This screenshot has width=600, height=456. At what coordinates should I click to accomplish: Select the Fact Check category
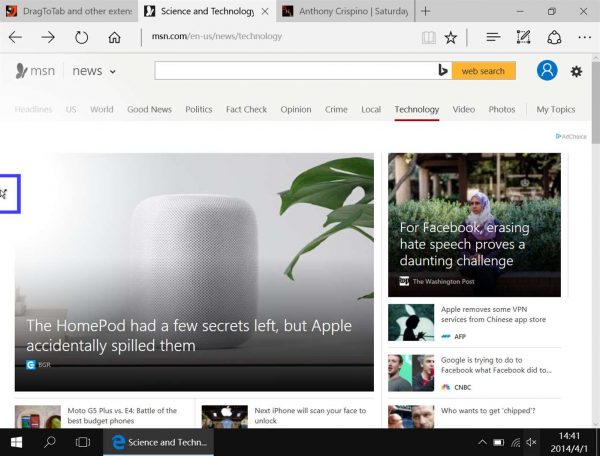[x=246, y=109]
